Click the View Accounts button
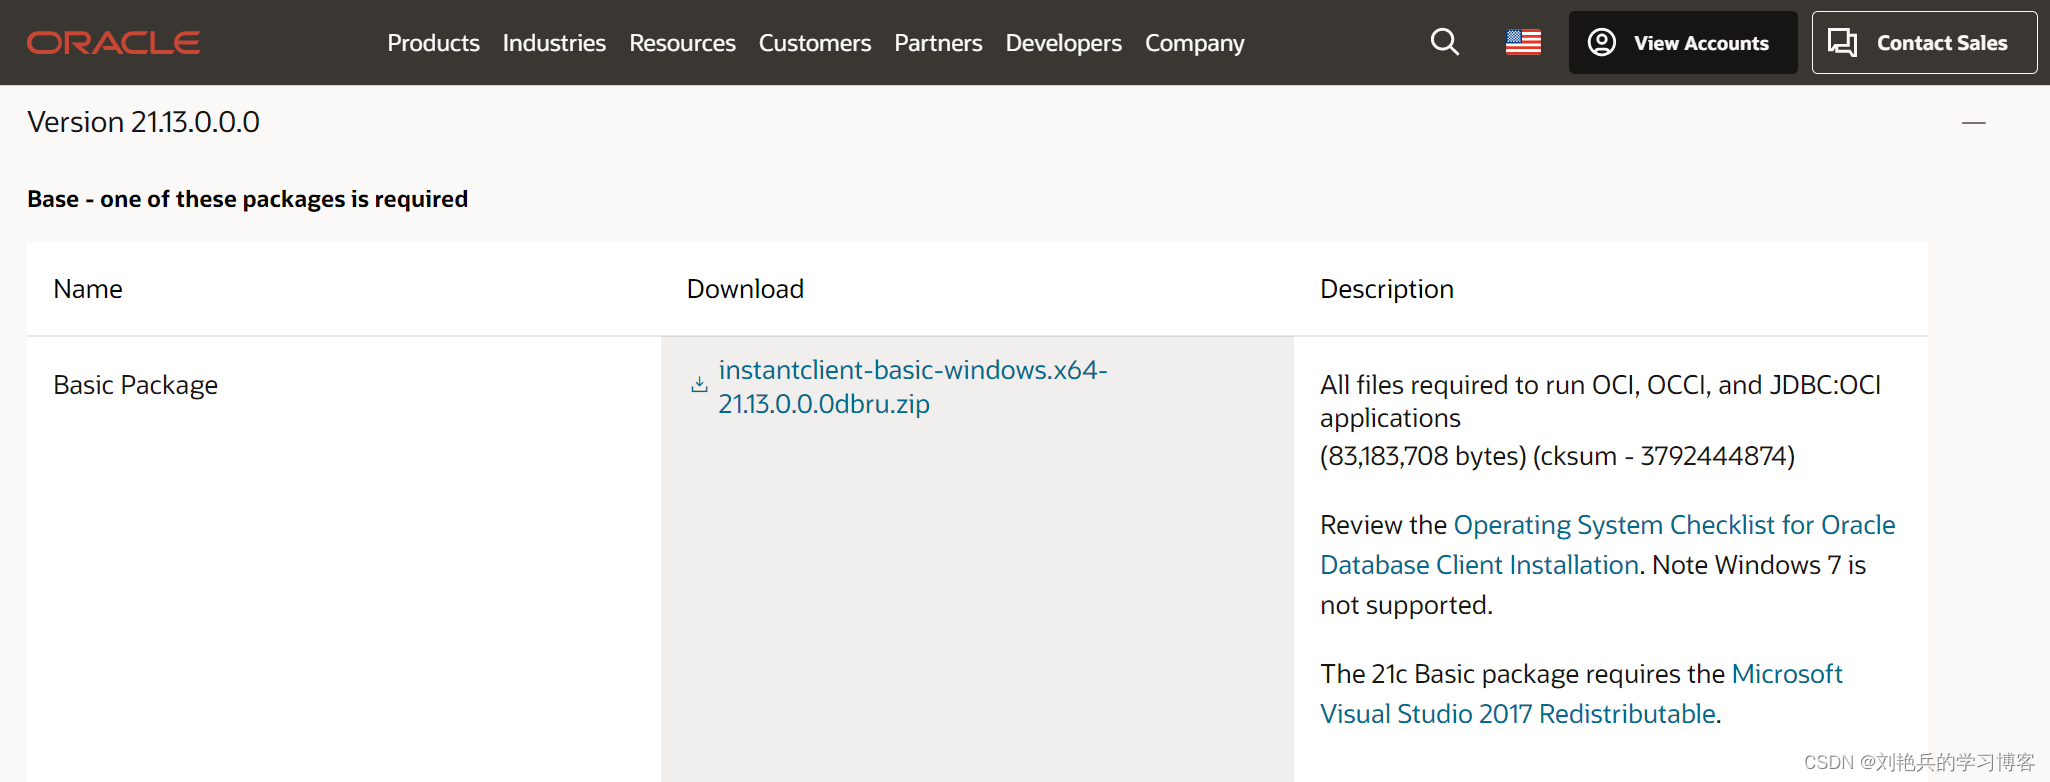 pos(1682,43)
